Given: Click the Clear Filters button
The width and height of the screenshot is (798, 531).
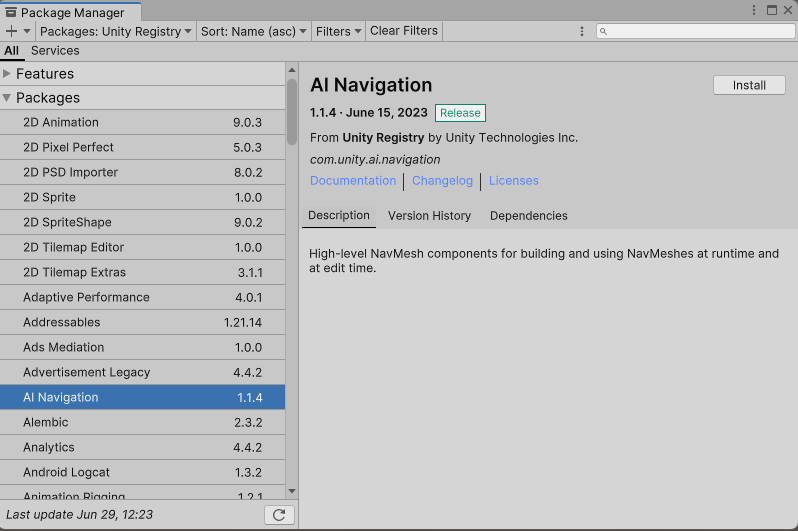Looking at the screenshot, I should (x=404, y=31).
